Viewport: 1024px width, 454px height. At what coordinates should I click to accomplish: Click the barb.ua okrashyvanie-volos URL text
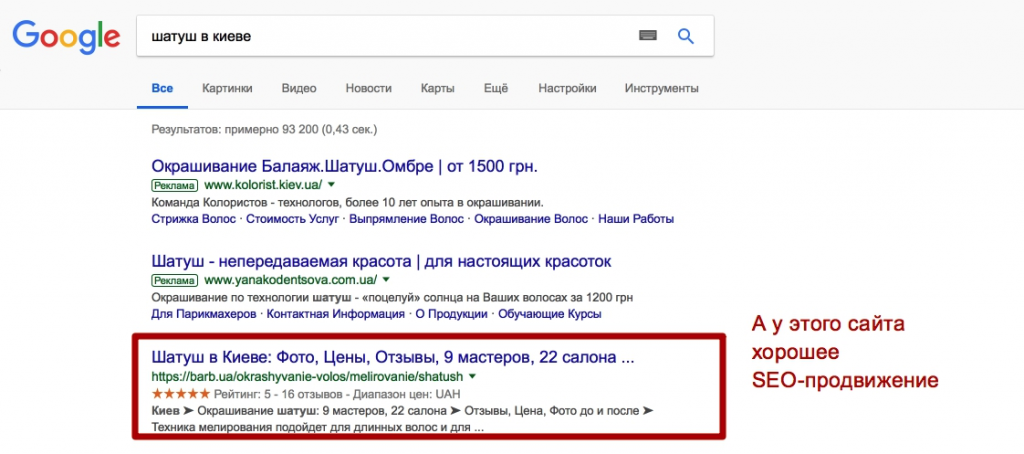click(307, 377)
